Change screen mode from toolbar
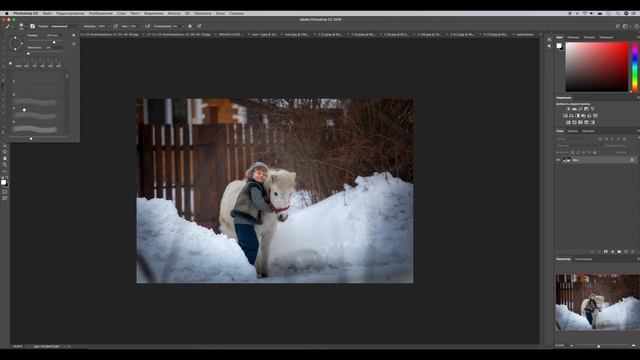Screen dimensions: 640x360 (4, 198)
